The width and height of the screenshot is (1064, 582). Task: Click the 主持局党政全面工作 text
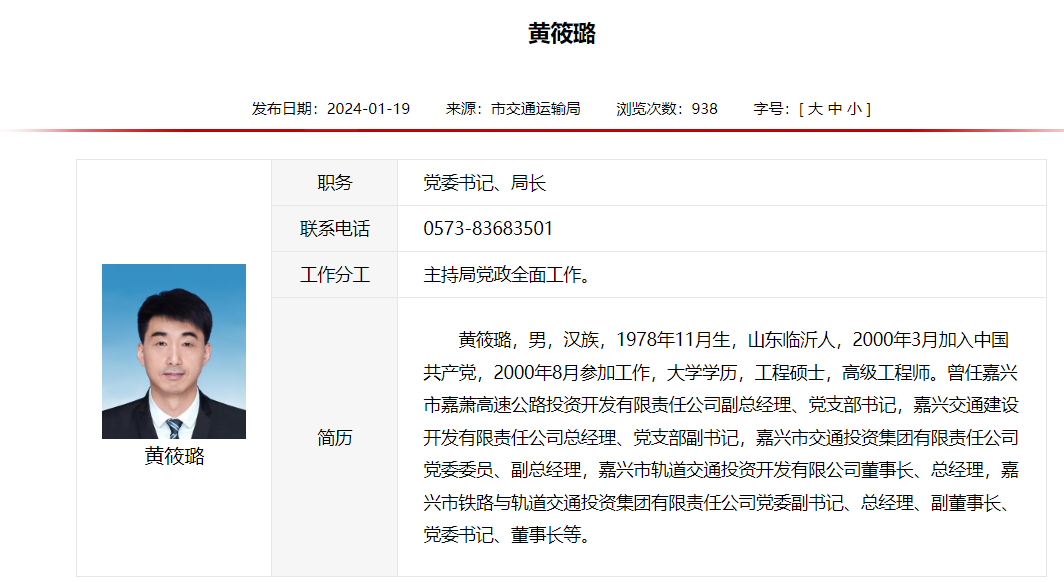(506, 275)
